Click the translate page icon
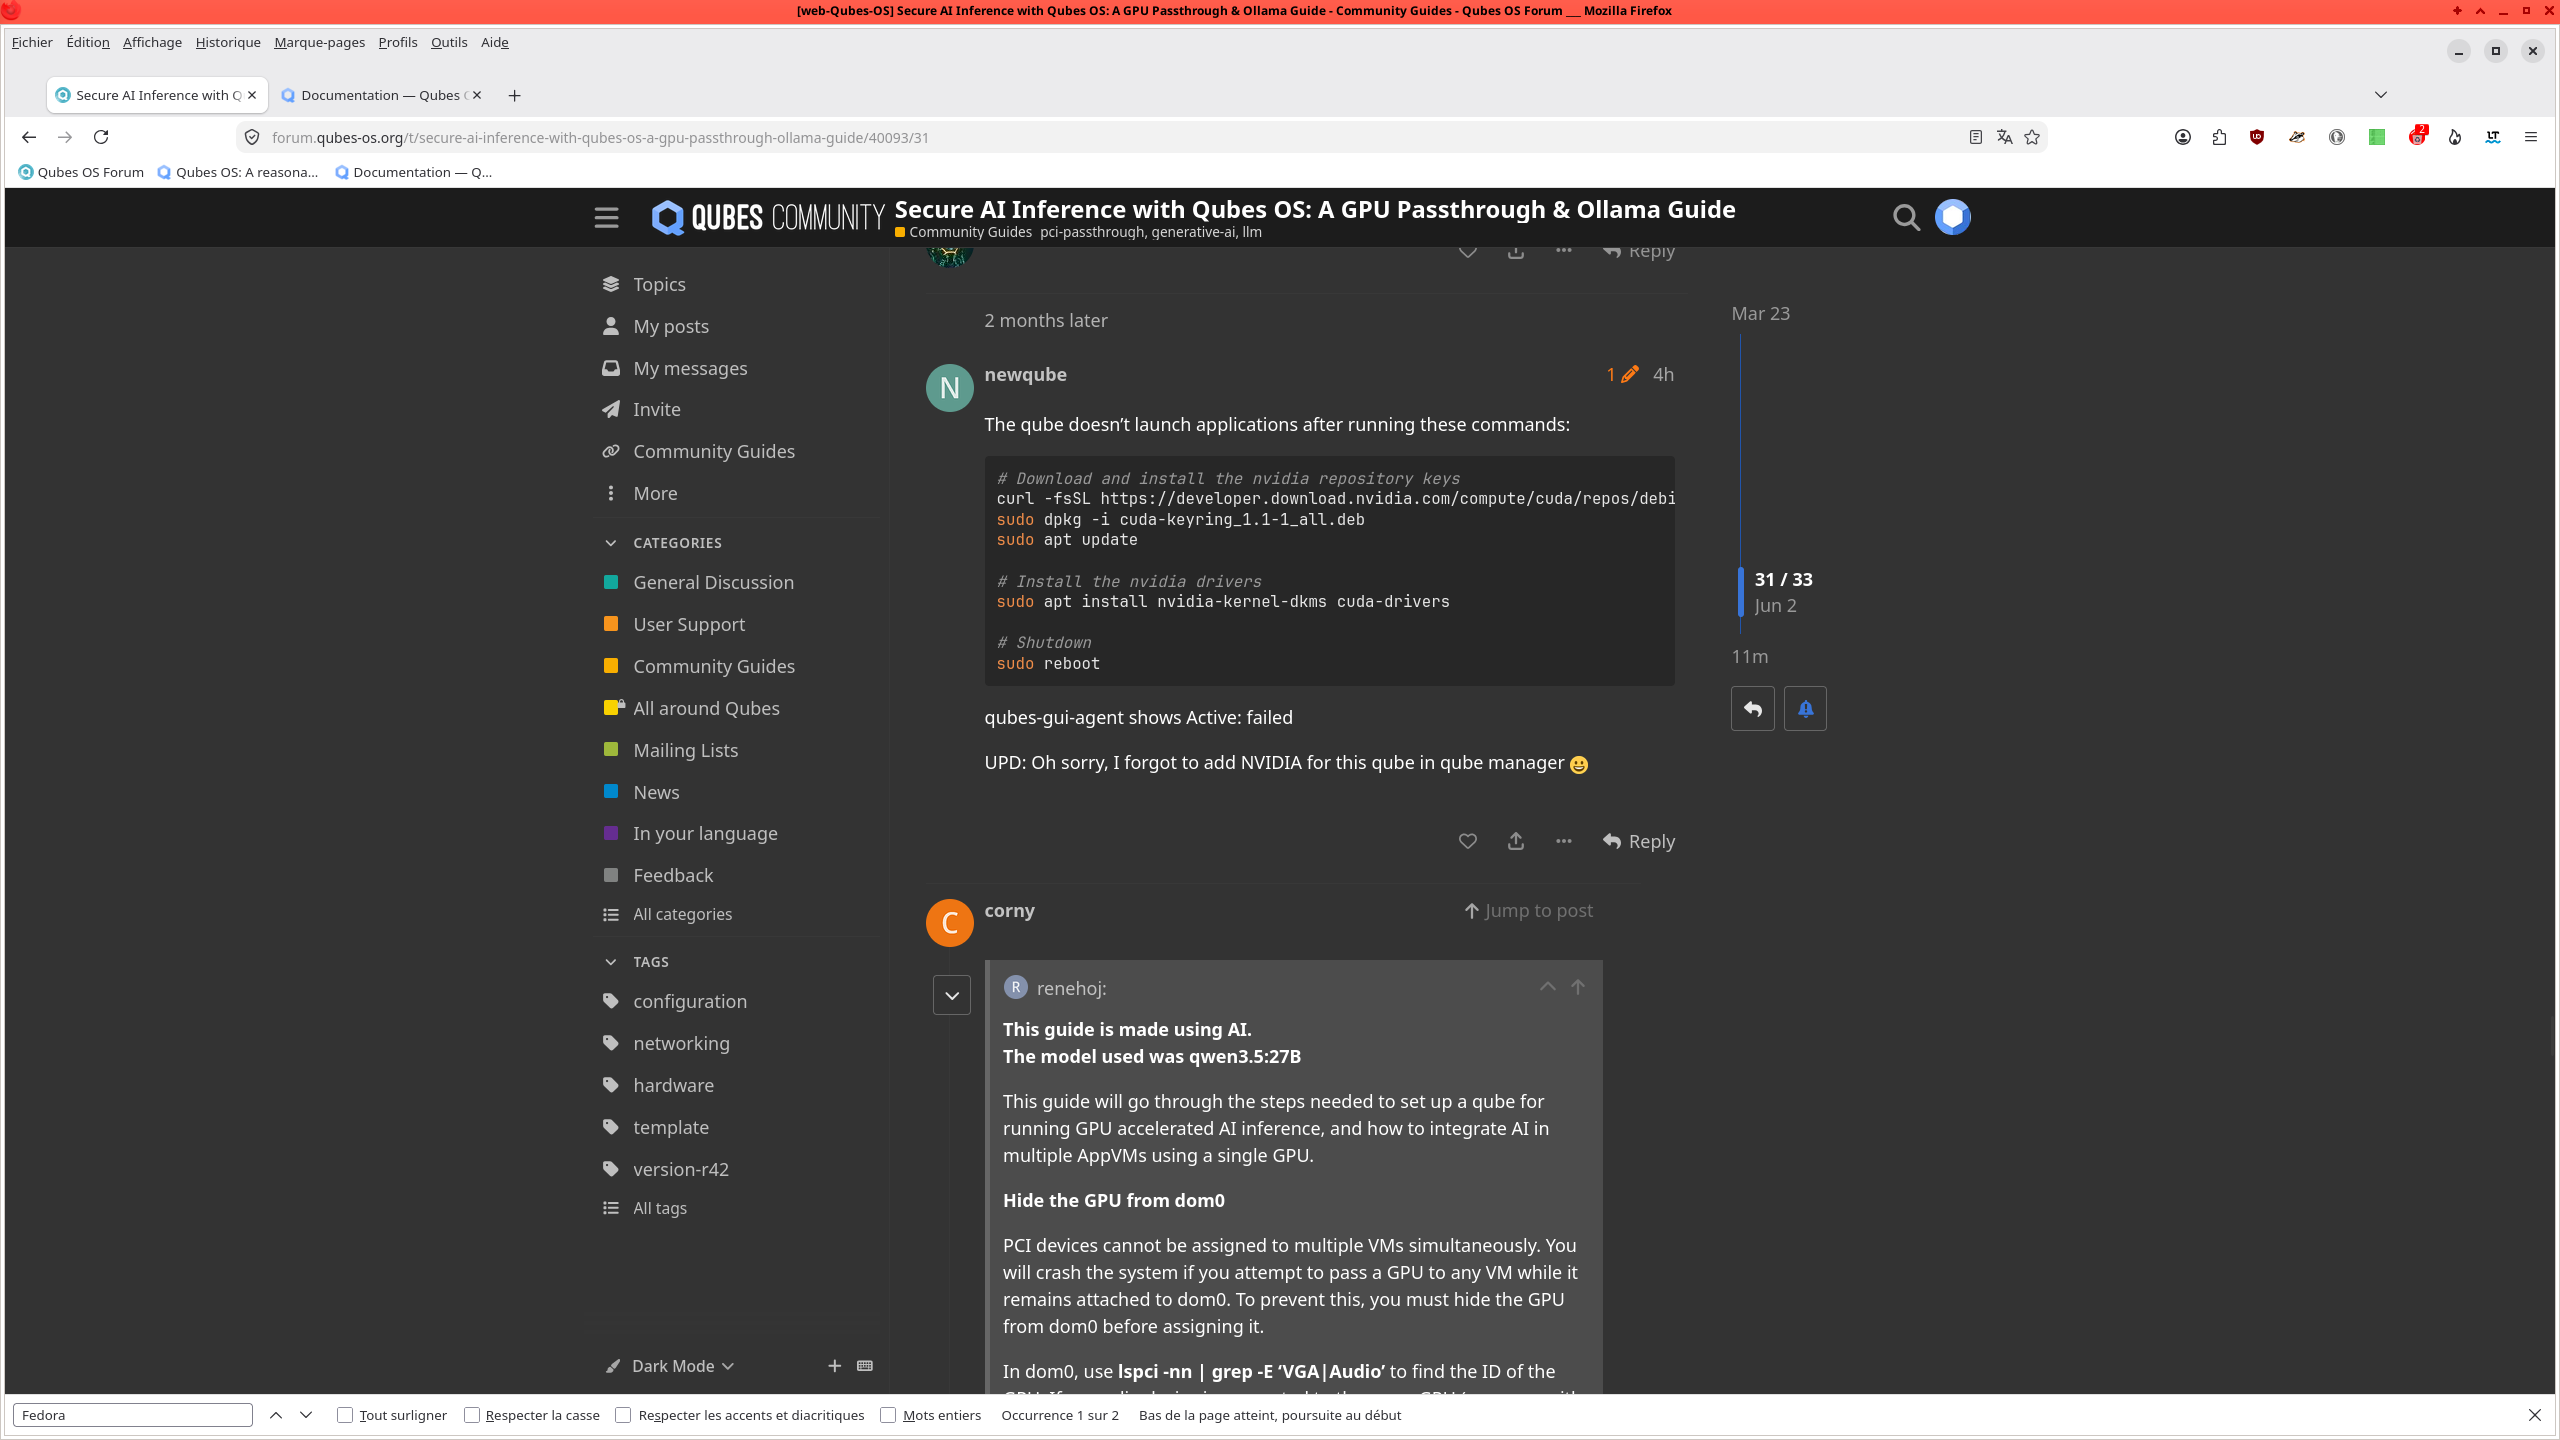The height and width of the screenshot is (1440, 2560). 2004,137
